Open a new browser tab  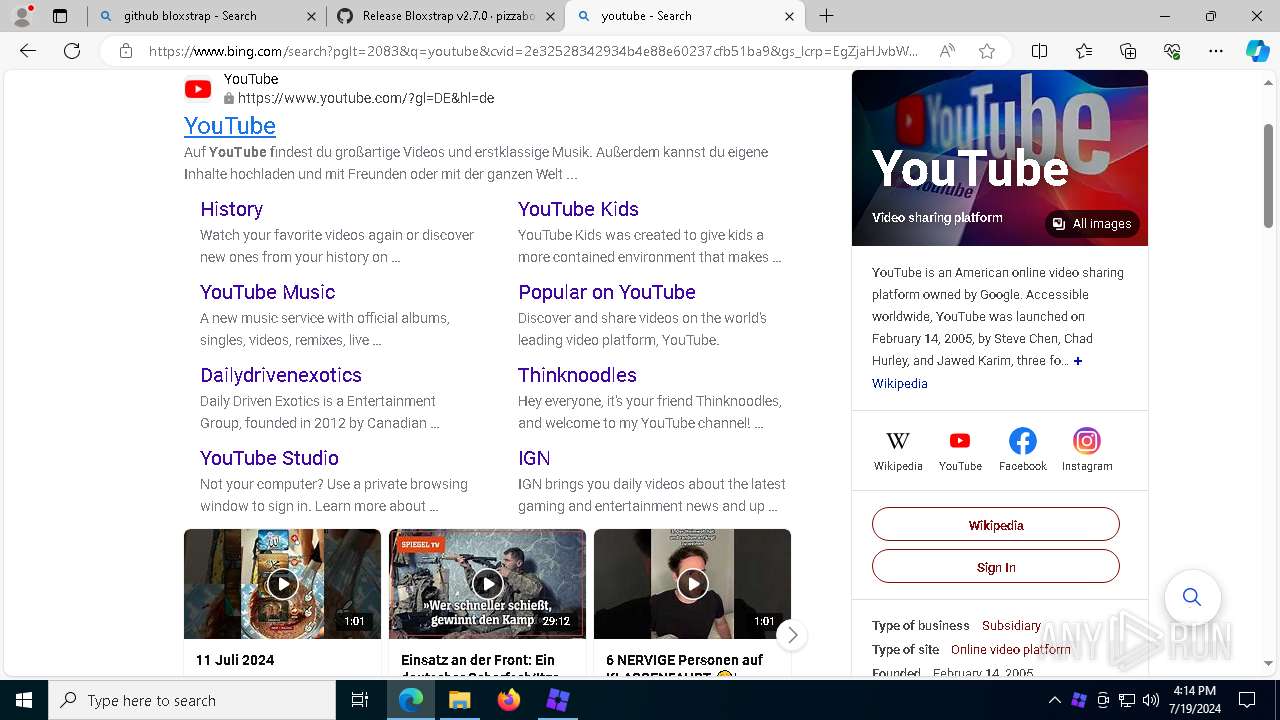[826, 16]
